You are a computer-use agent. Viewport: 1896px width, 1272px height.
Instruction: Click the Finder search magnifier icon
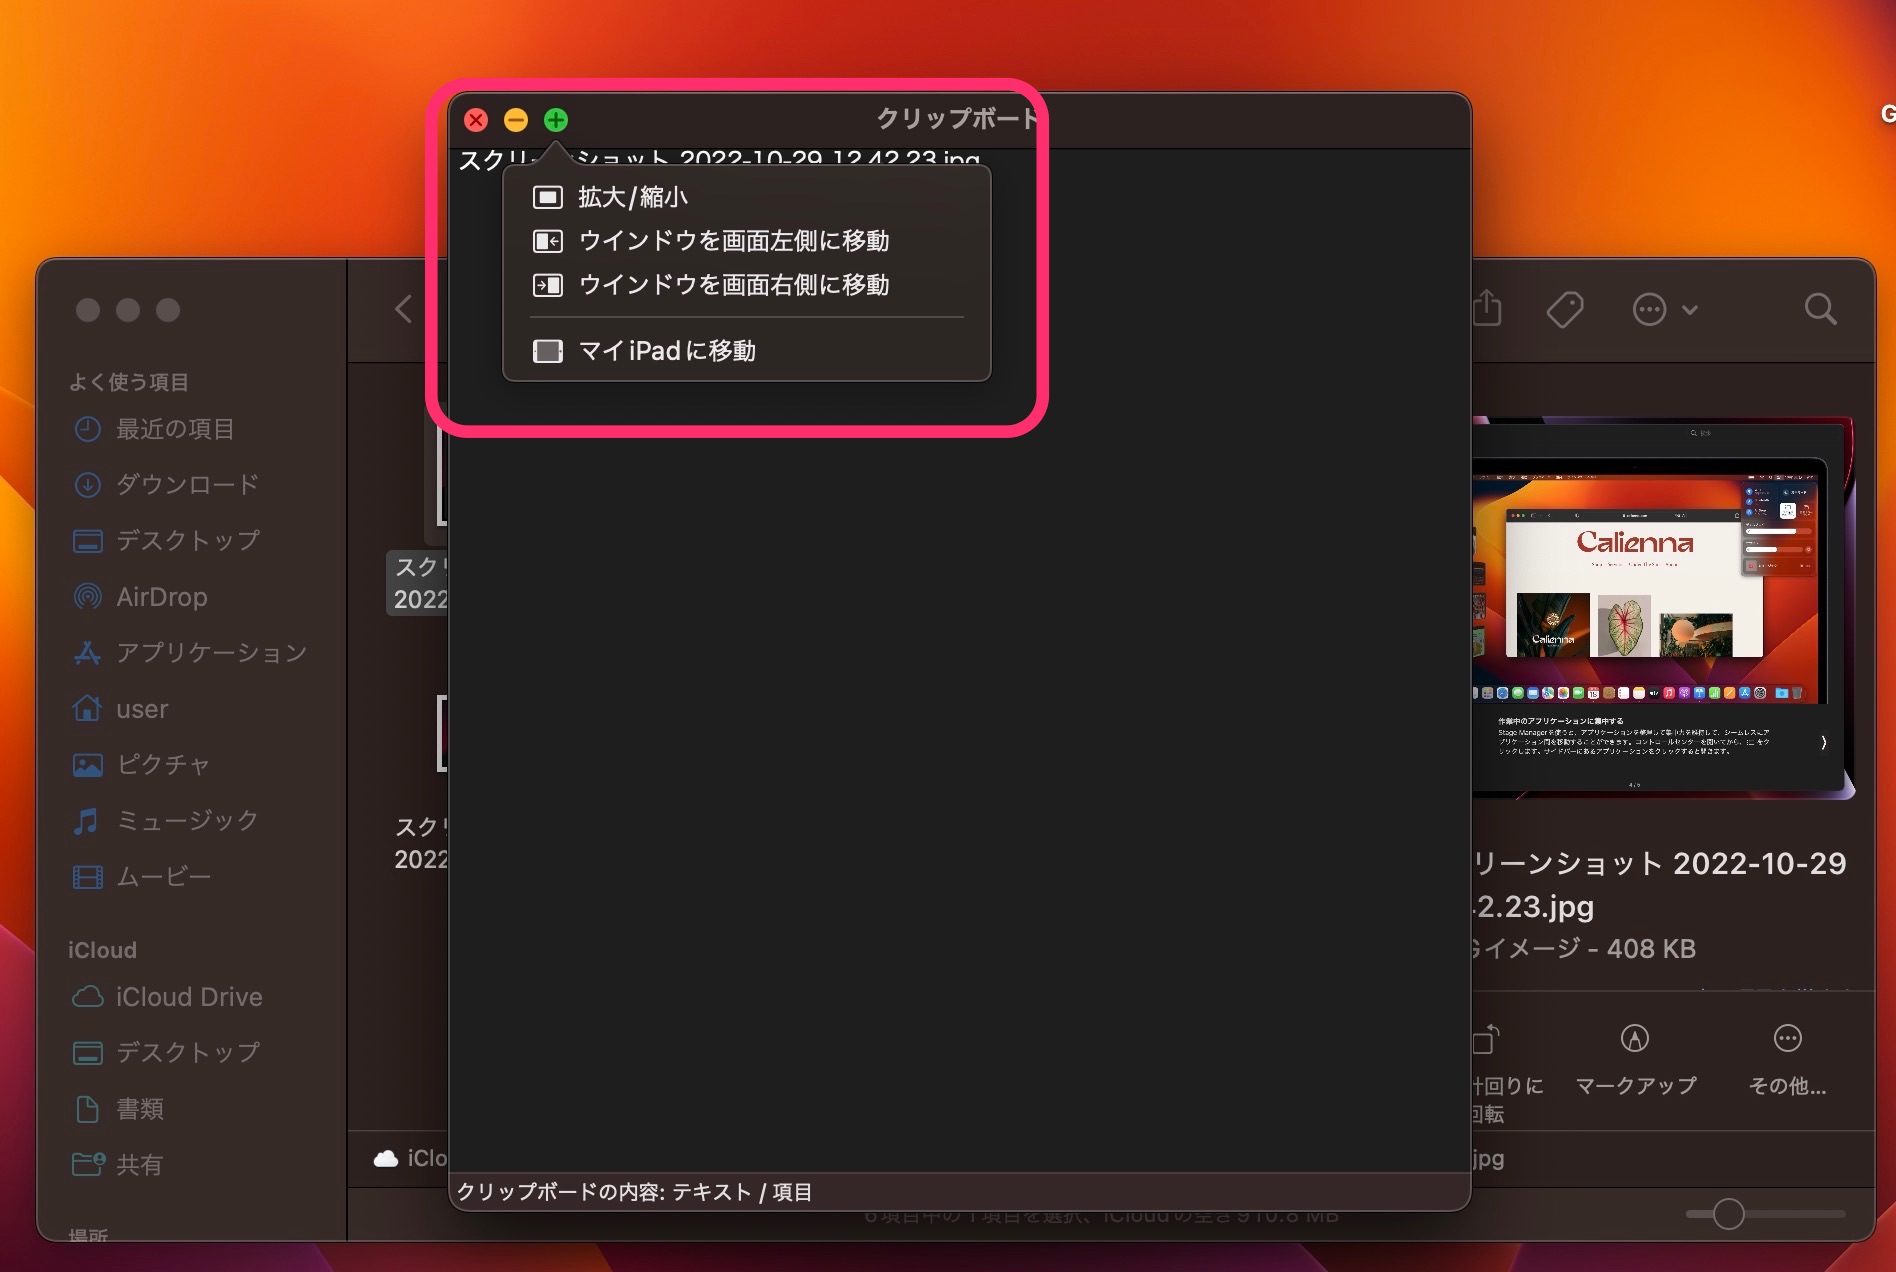(x=1820, y=309)
